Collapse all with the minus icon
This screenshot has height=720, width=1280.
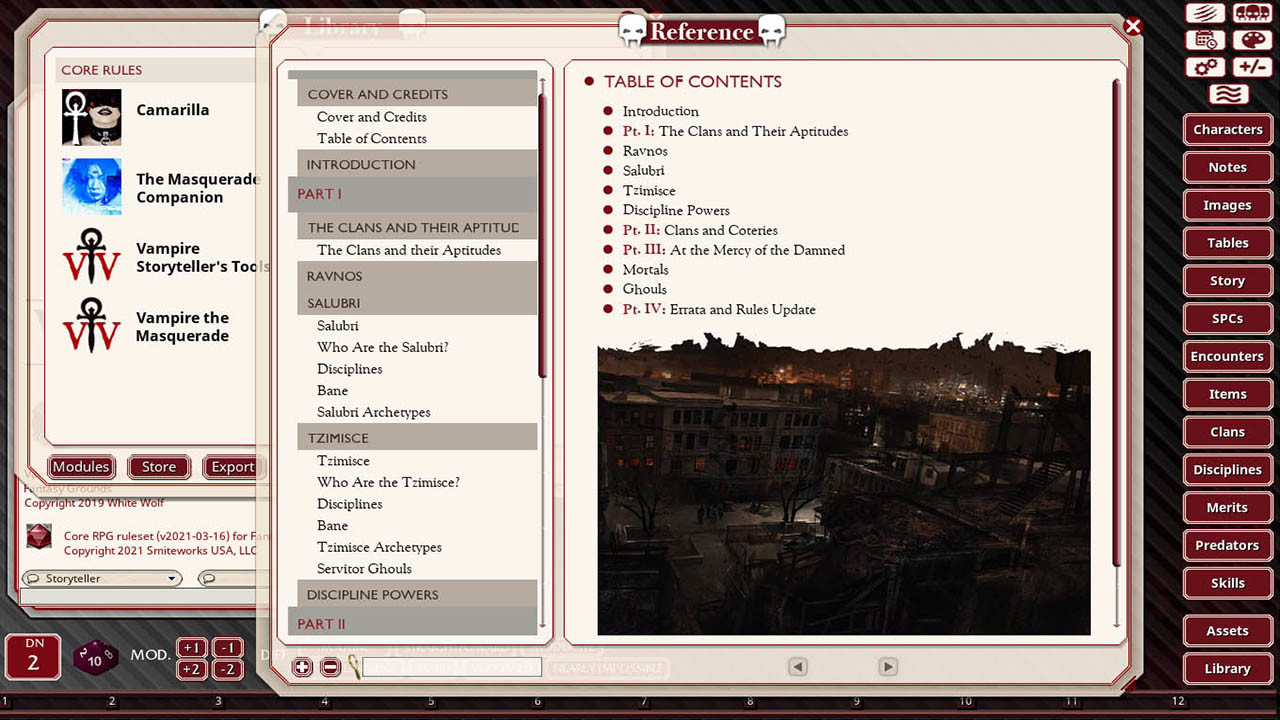point(330,667)
